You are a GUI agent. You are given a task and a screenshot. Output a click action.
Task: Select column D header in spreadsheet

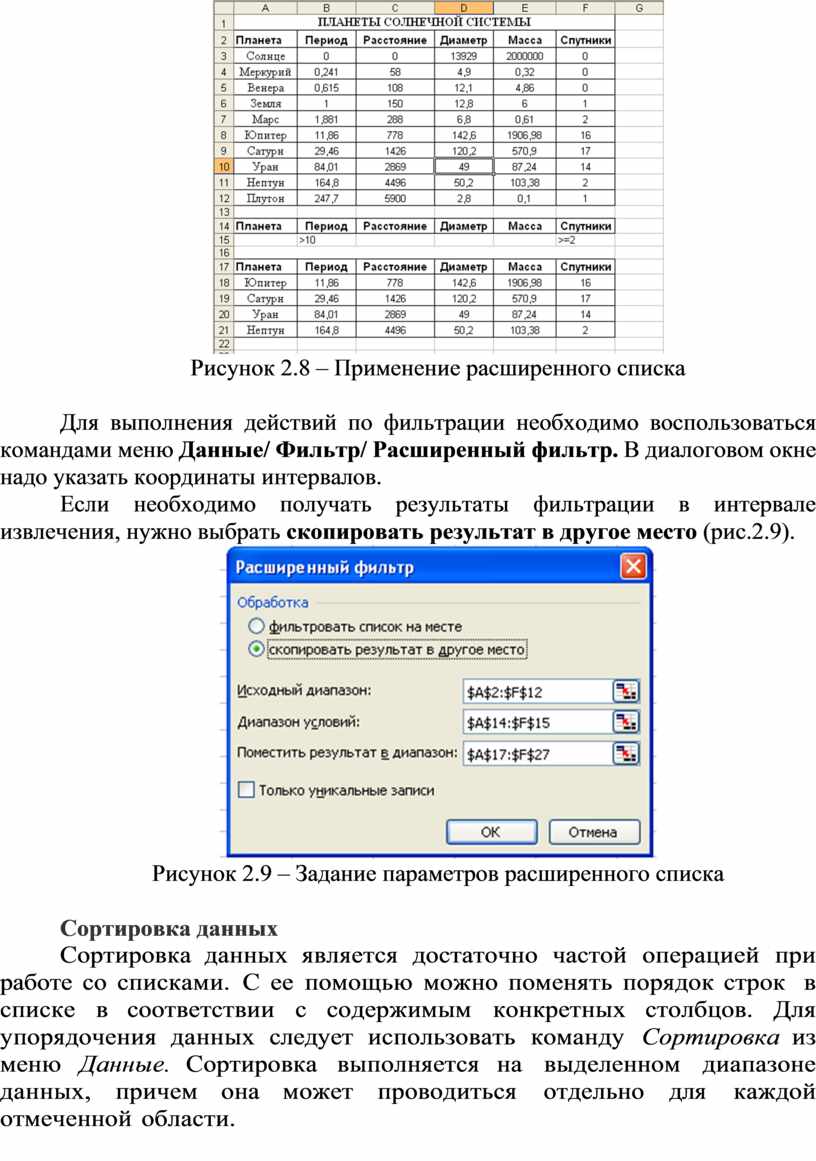(463, 8)
